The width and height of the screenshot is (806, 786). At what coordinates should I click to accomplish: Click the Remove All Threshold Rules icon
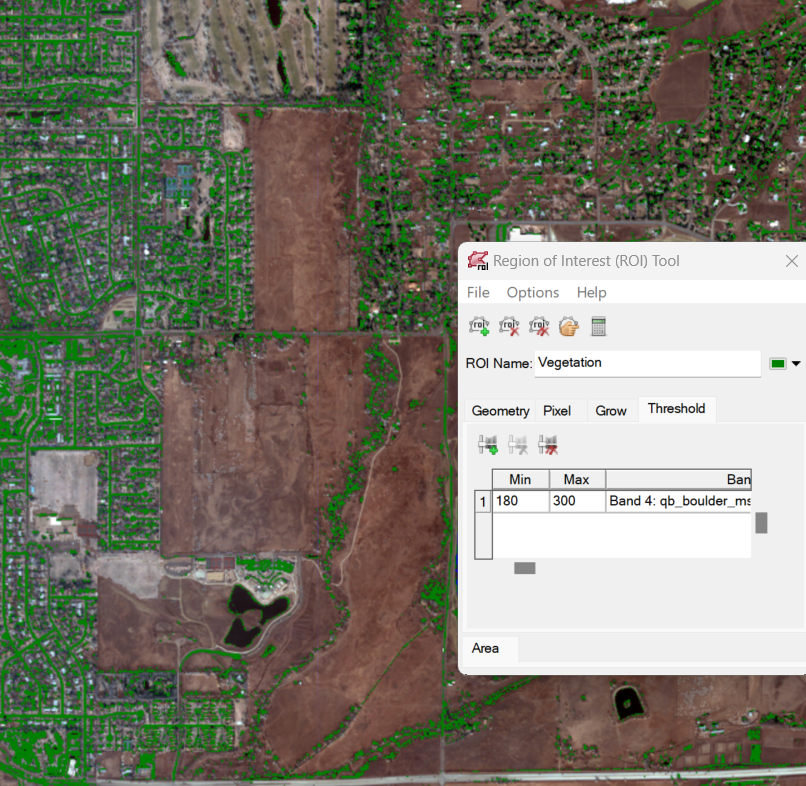[547, 444]
